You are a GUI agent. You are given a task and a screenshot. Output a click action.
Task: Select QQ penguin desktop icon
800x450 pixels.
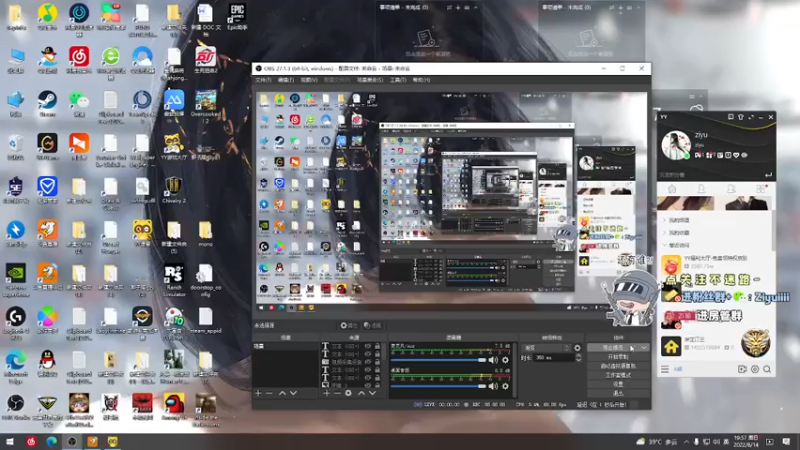pos(47,363)
